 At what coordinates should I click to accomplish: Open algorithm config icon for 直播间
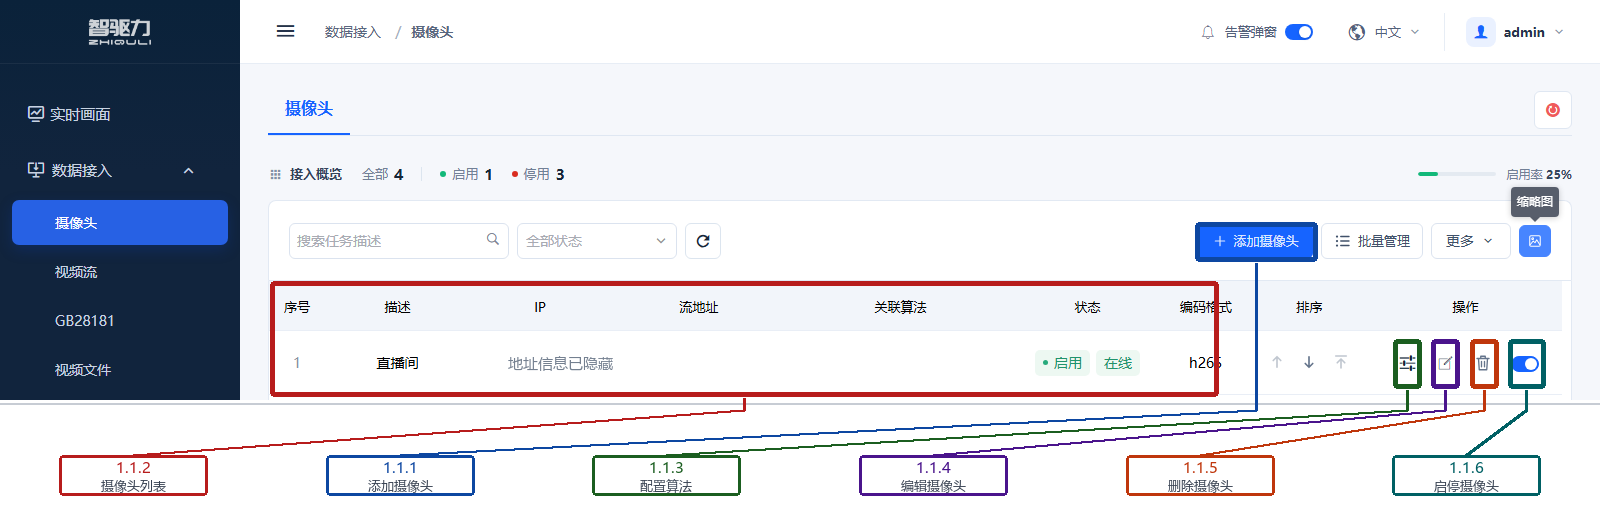tap(1407, 363)
